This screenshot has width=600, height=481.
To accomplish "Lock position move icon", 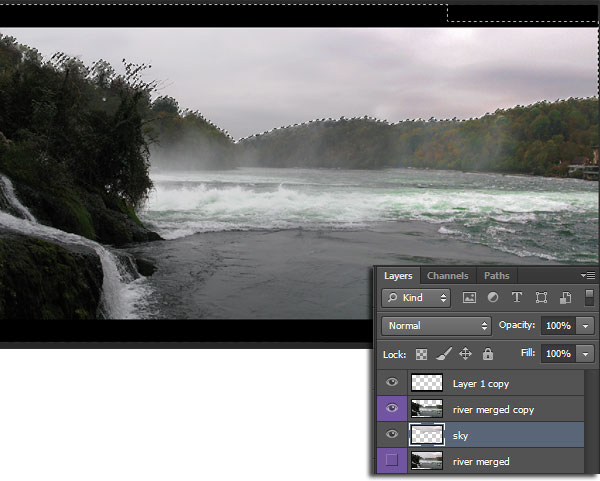I will pyautogui.click(x=465, y=354).
